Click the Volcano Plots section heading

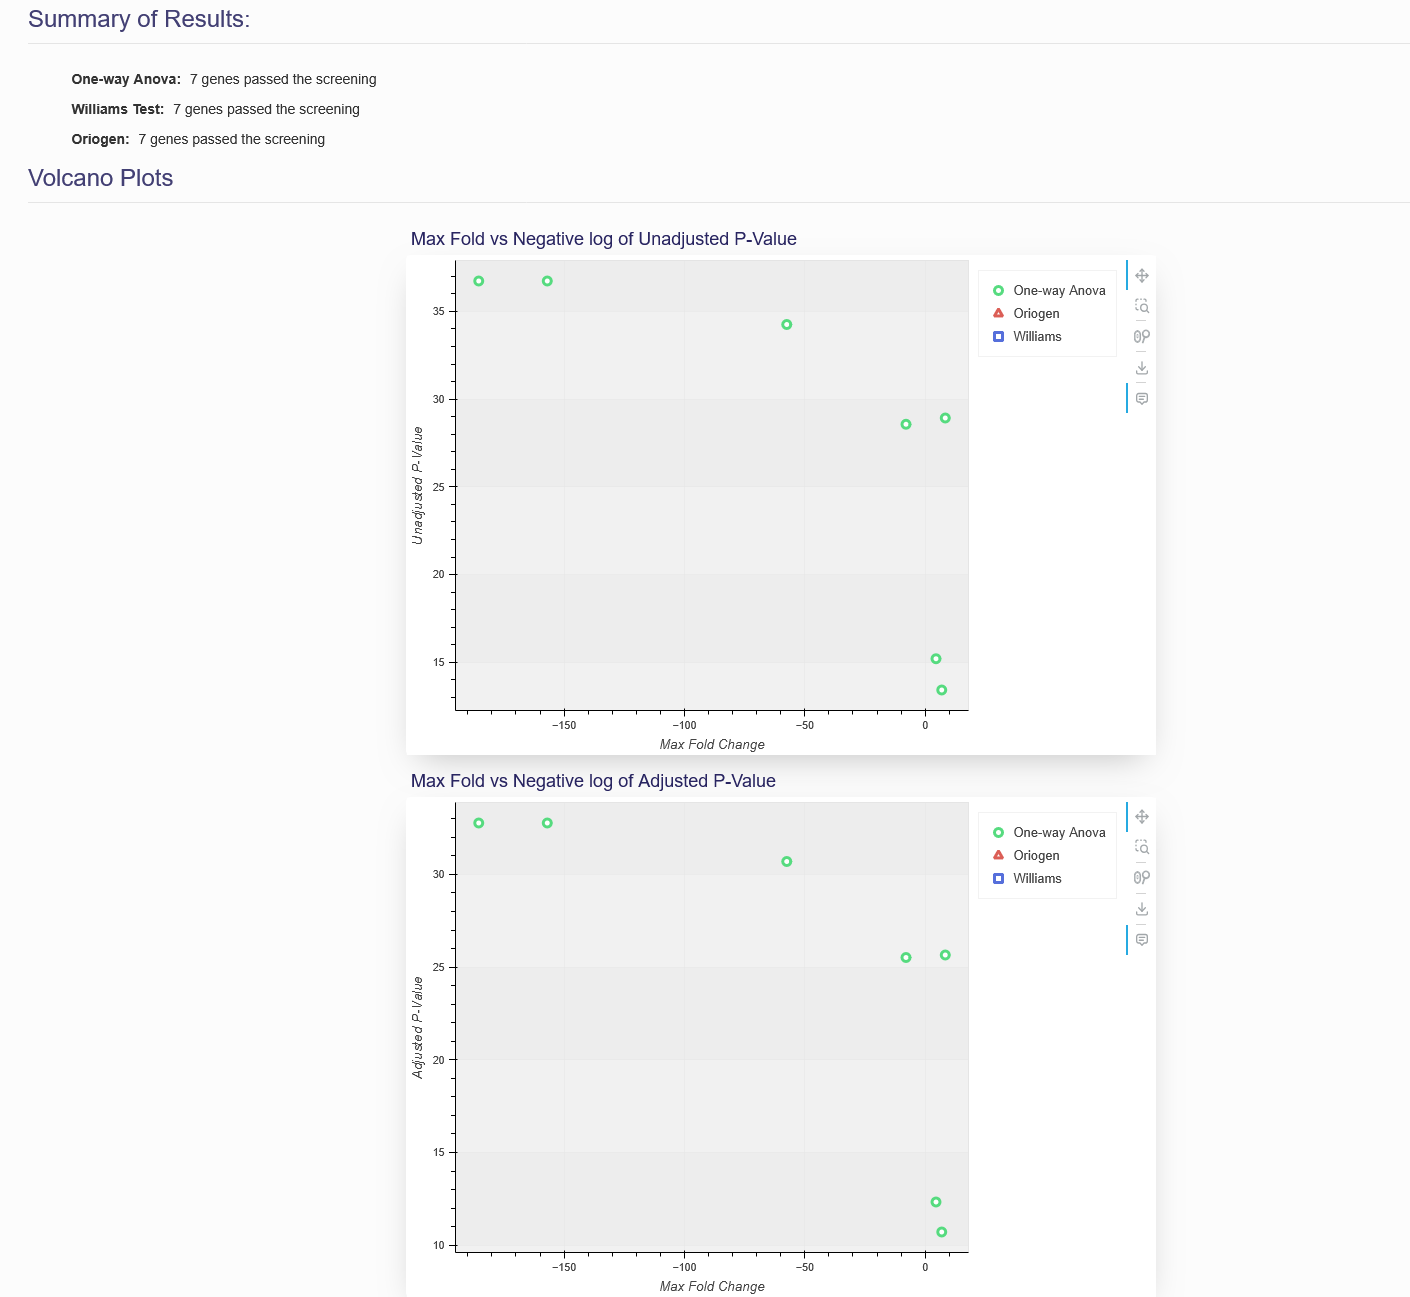(x=101, y=178)
